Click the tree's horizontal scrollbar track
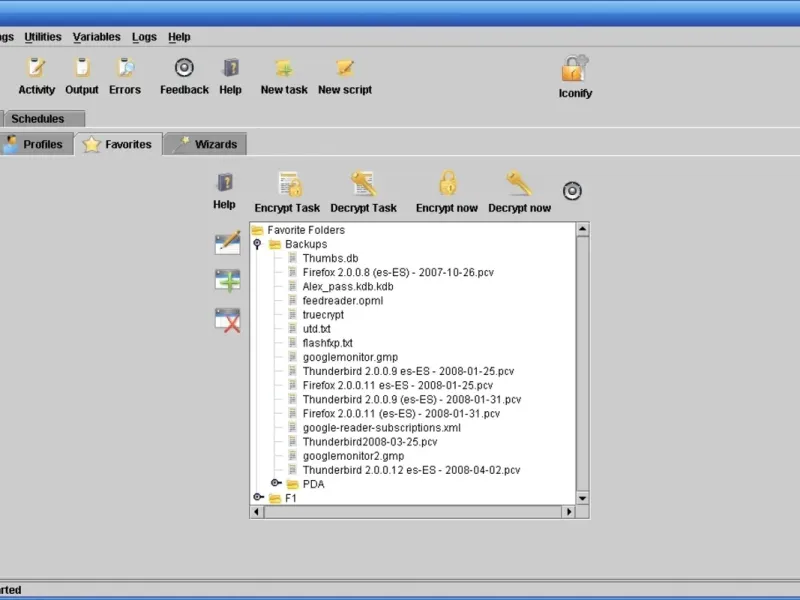 coord(413,512)
